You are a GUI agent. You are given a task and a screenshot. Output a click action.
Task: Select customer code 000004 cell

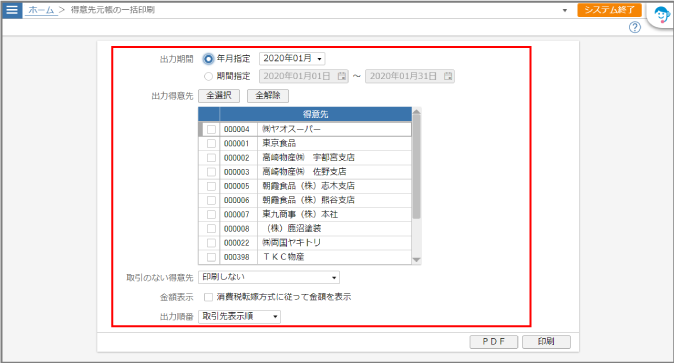coord(238,129)
